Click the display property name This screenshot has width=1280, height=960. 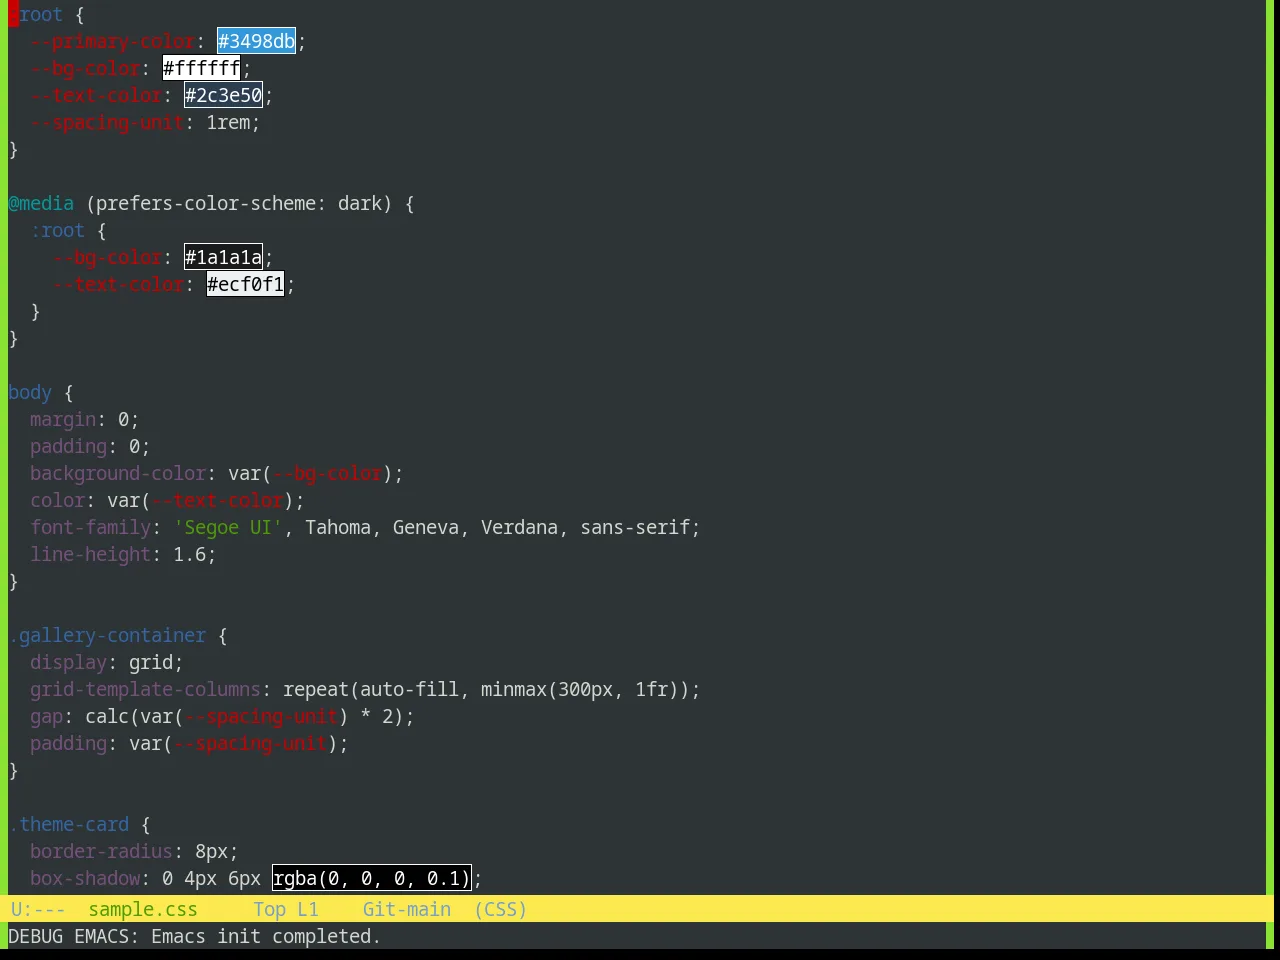pyautogui.click(x=69, y=662)
